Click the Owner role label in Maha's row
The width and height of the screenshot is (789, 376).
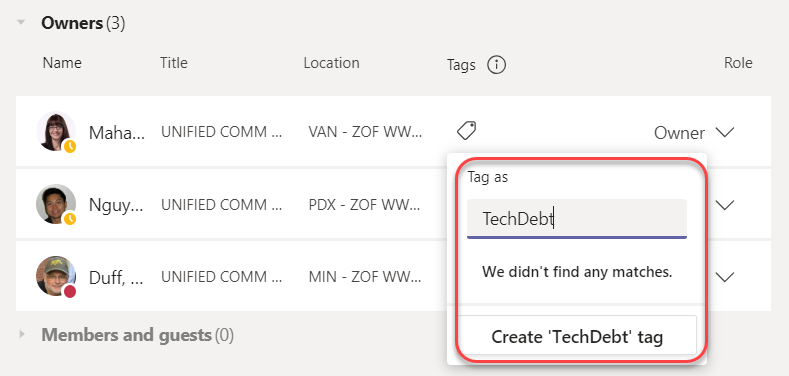[679, 133]
